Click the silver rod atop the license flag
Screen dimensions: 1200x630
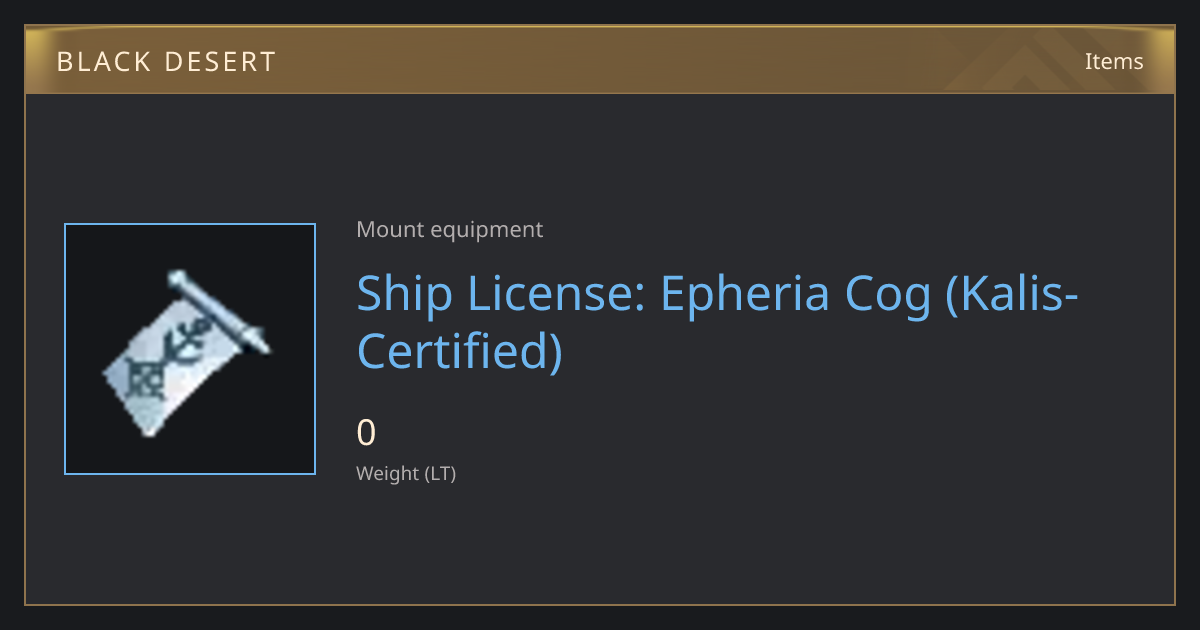(219, 310)
